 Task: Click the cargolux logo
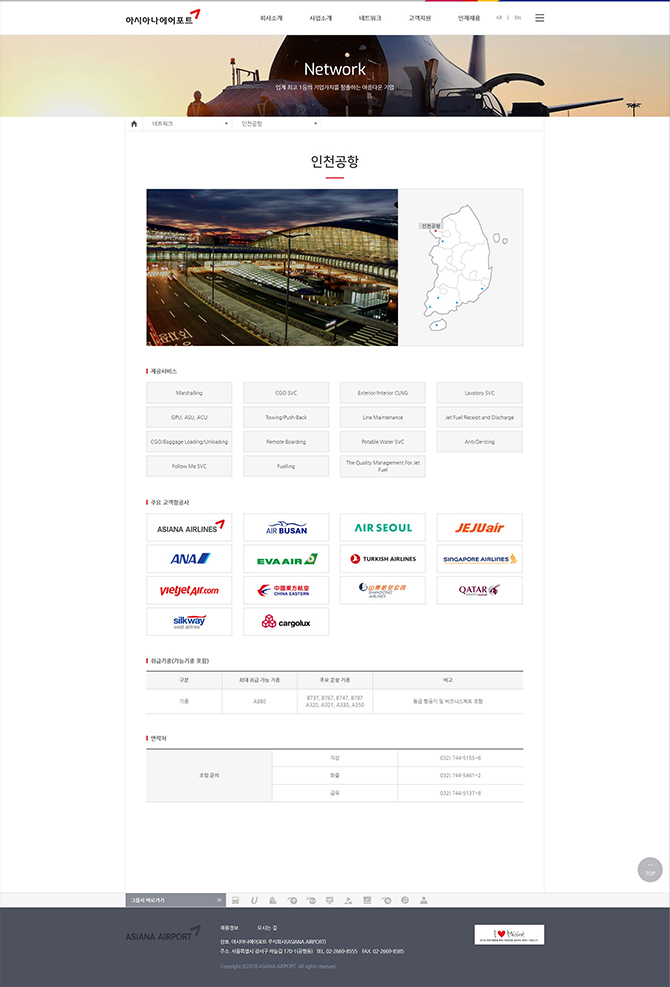tap(286, 622)
